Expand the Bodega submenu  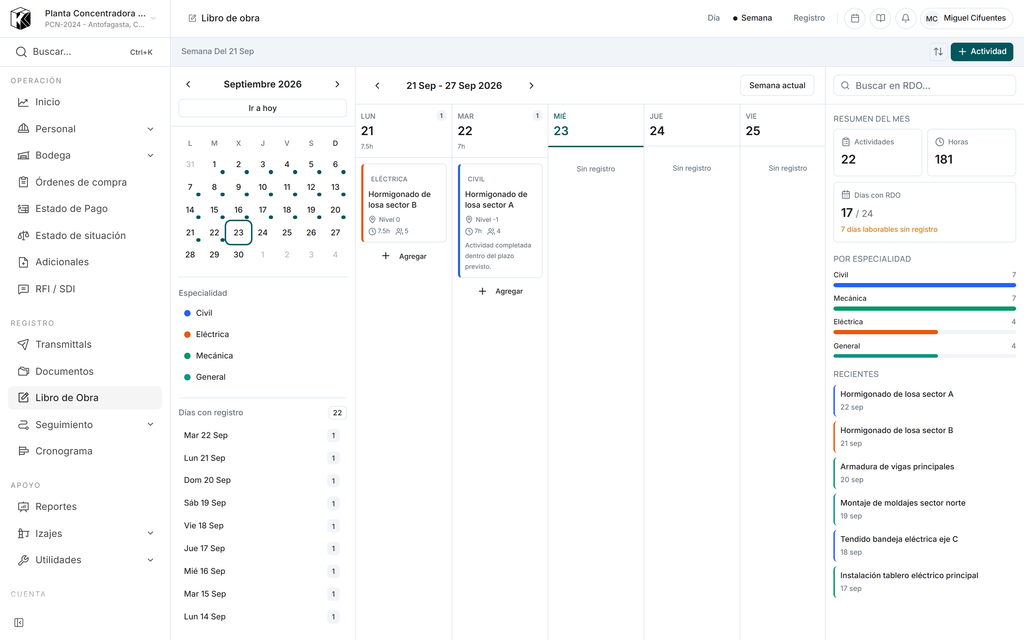point(150,155)
